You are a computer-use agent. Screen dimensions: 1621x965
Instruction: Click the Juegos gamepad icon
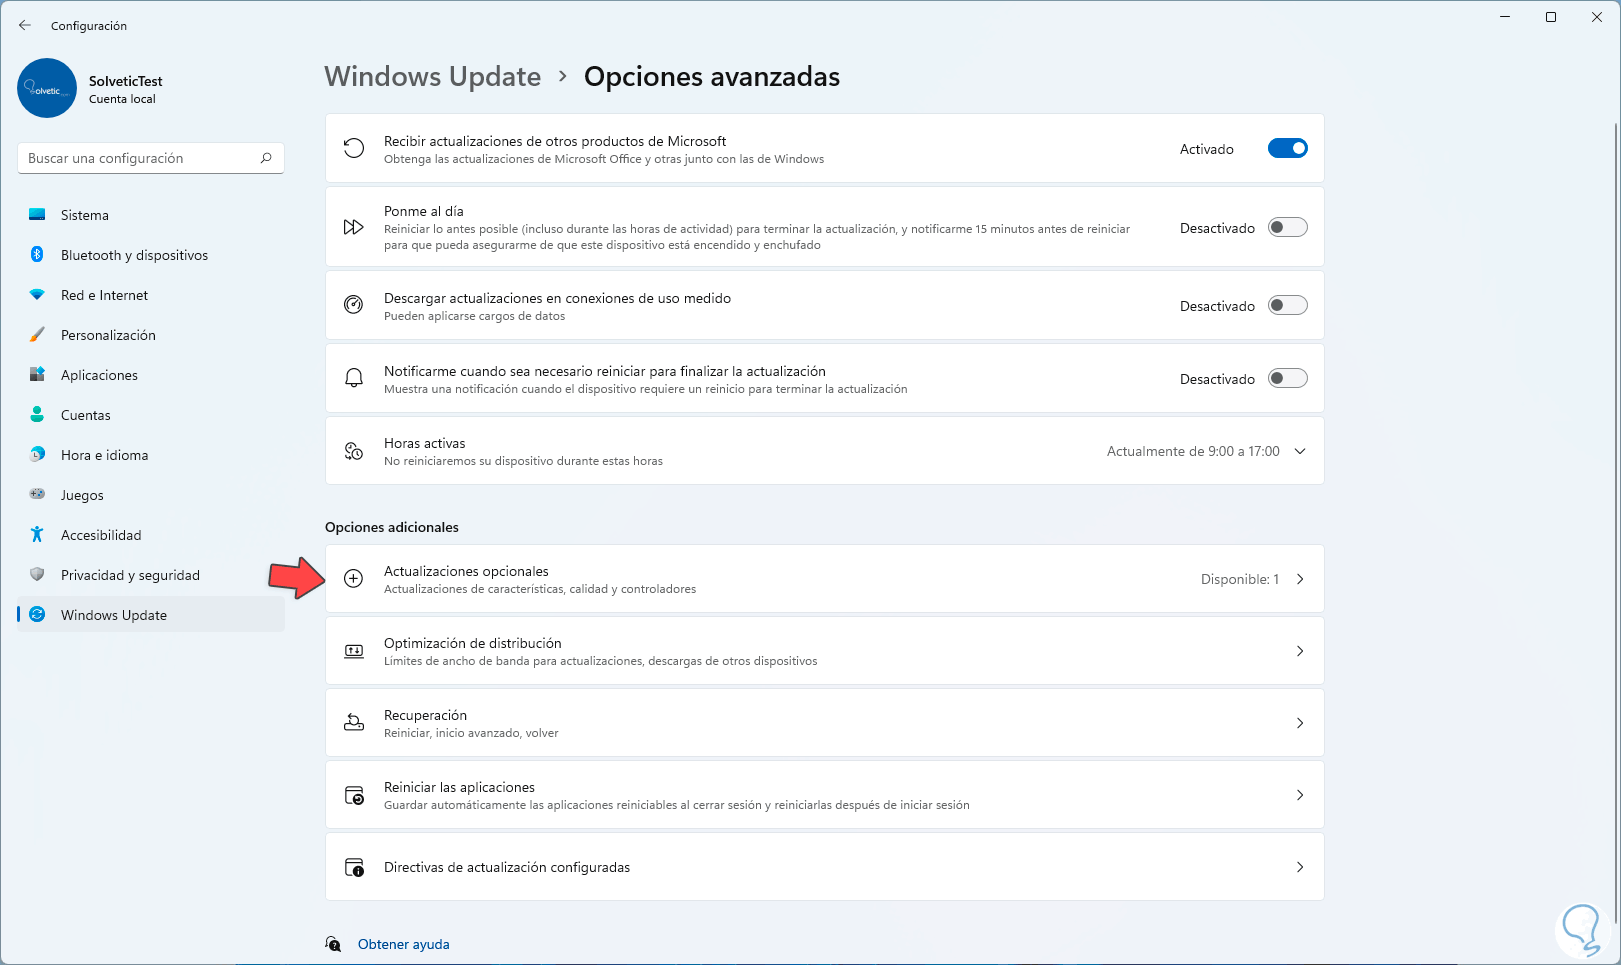37,494
